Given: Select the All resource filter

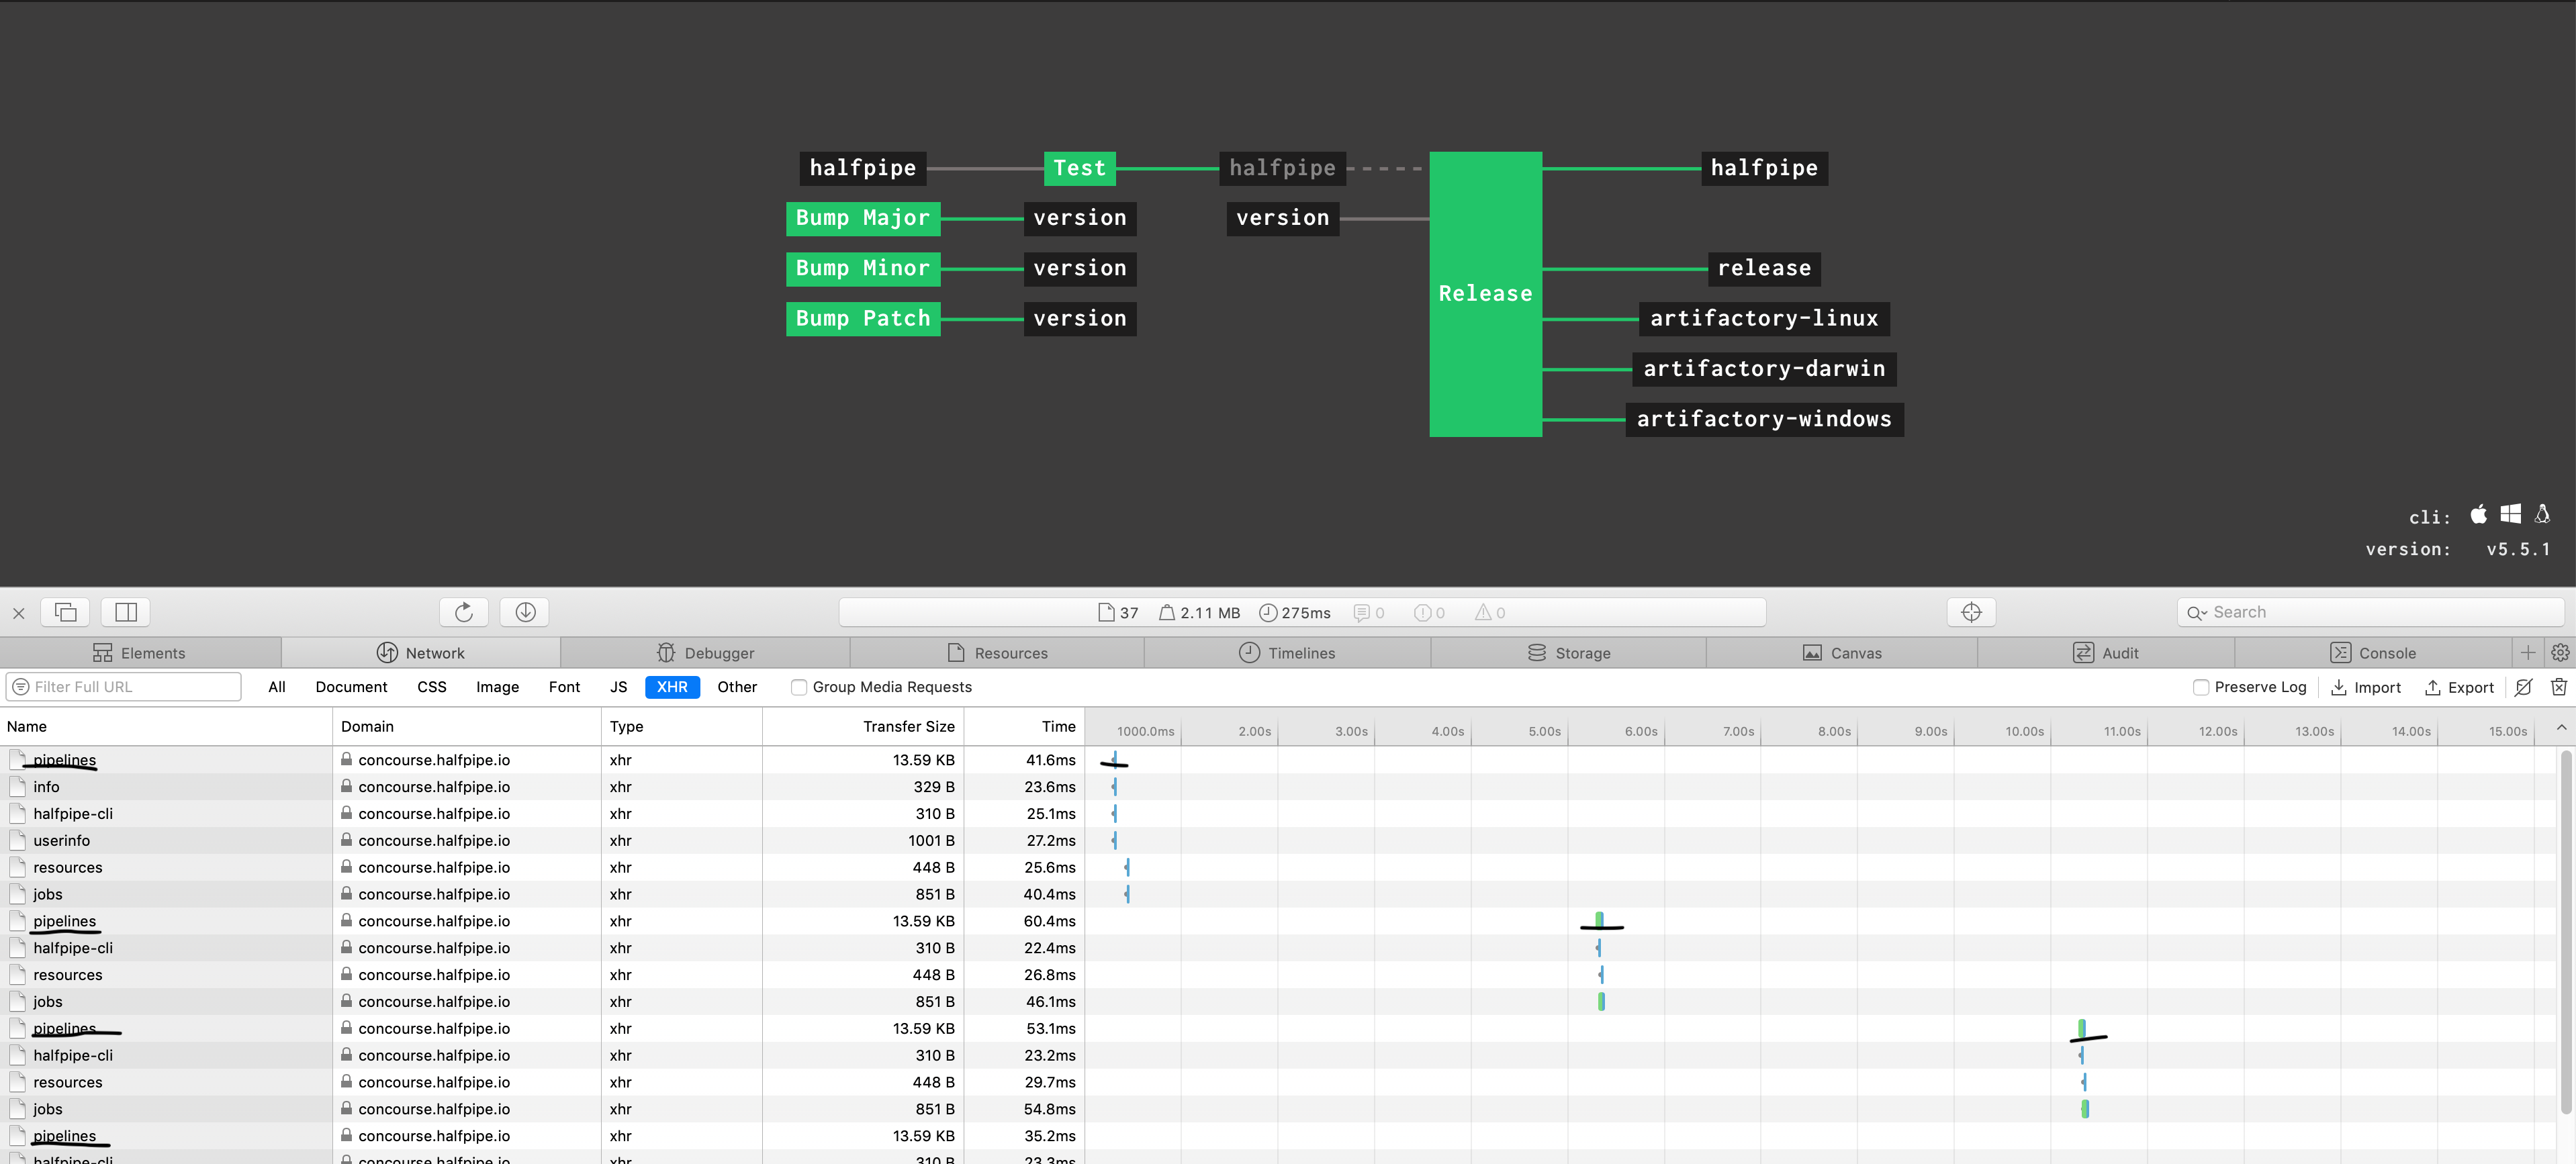Looking at the screenshot, I should click(276, 687).
